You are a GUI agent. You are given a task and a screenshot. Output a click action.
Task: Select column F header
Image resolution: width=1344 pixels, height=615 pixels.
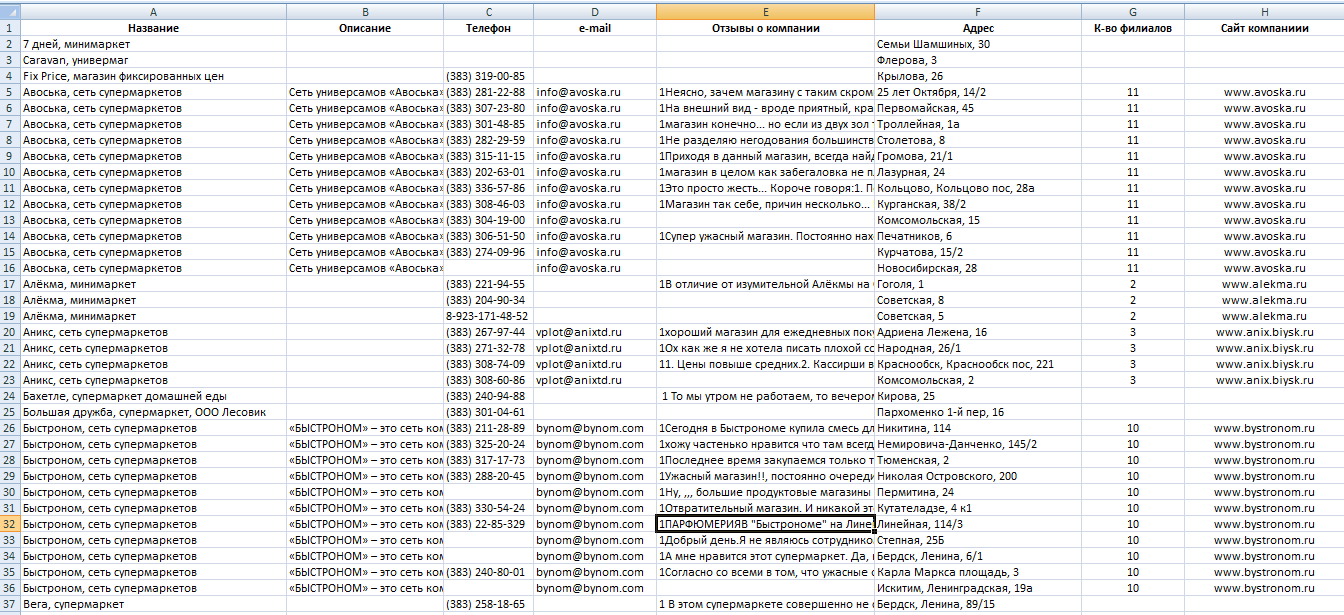[977, 12]
